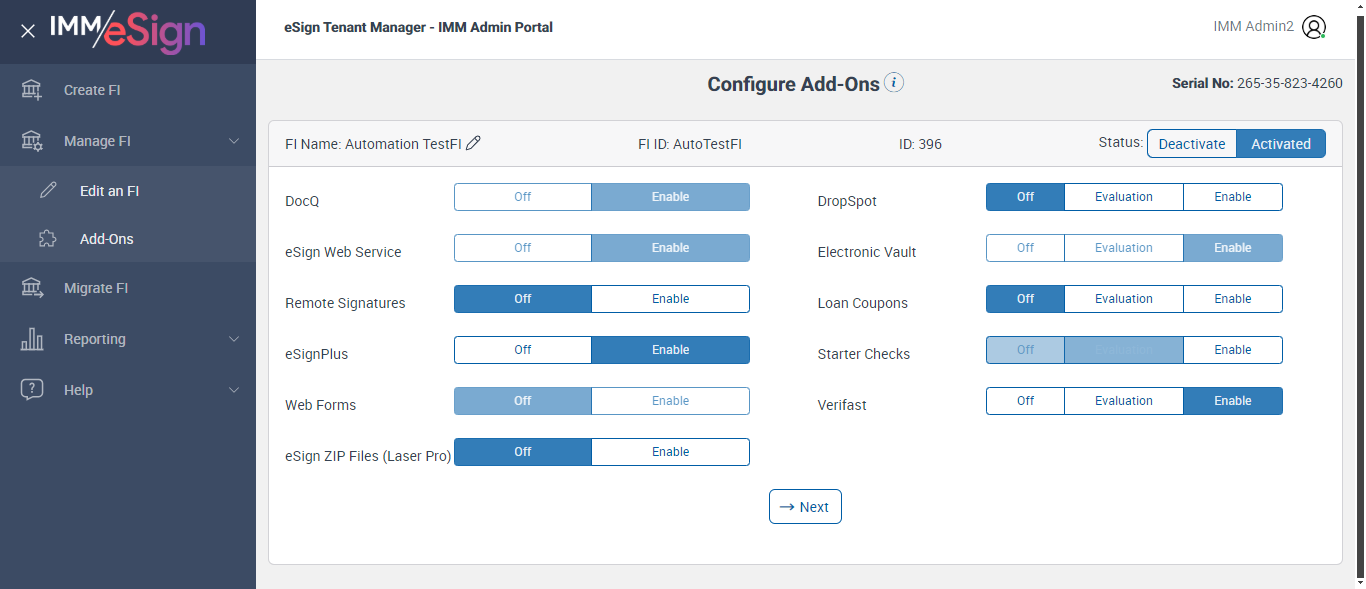The height and width of the screenshot is (589, 1366).
Task: Open the IMM Admin2 user profile icon
Action: pos(1314,27)
